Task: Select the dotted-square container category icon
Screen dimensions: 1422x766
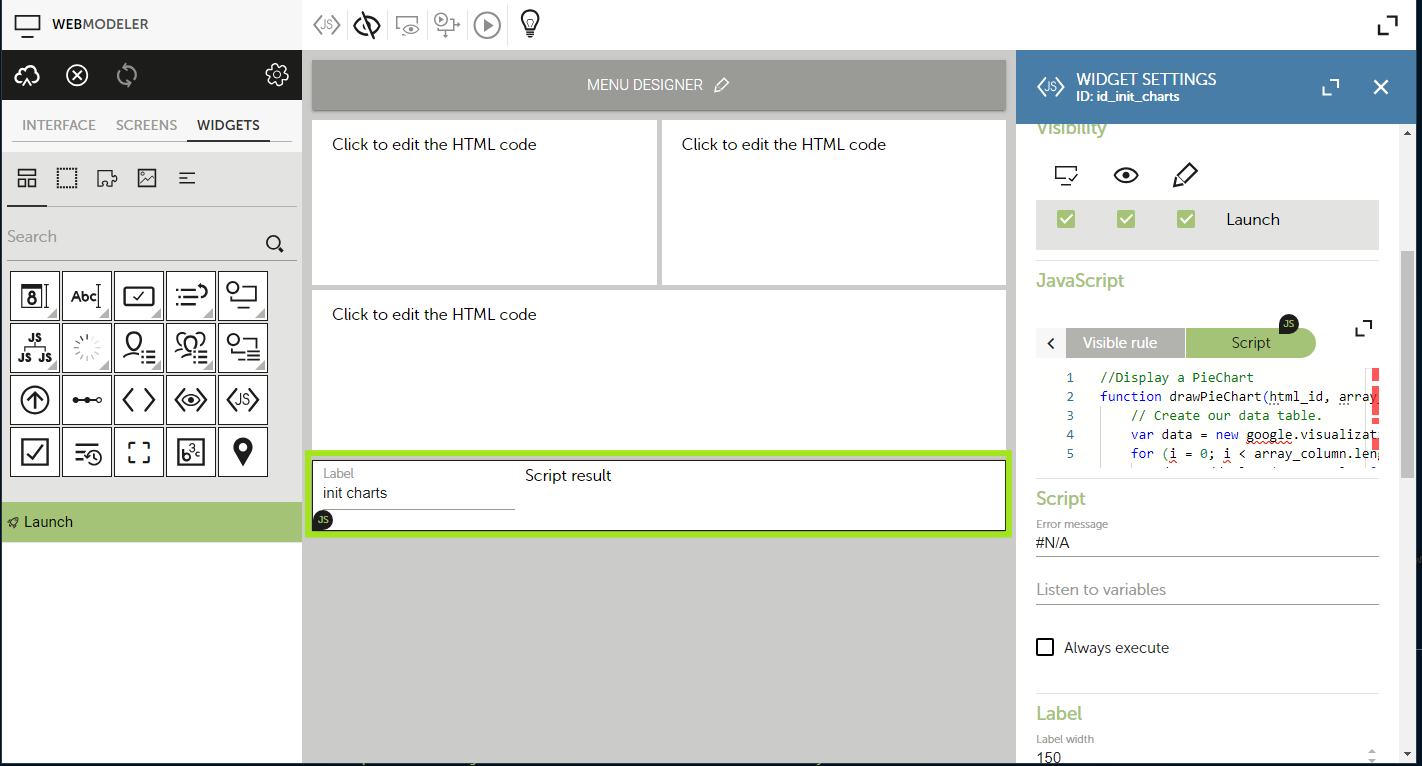Action: click(x=67, y=178)
